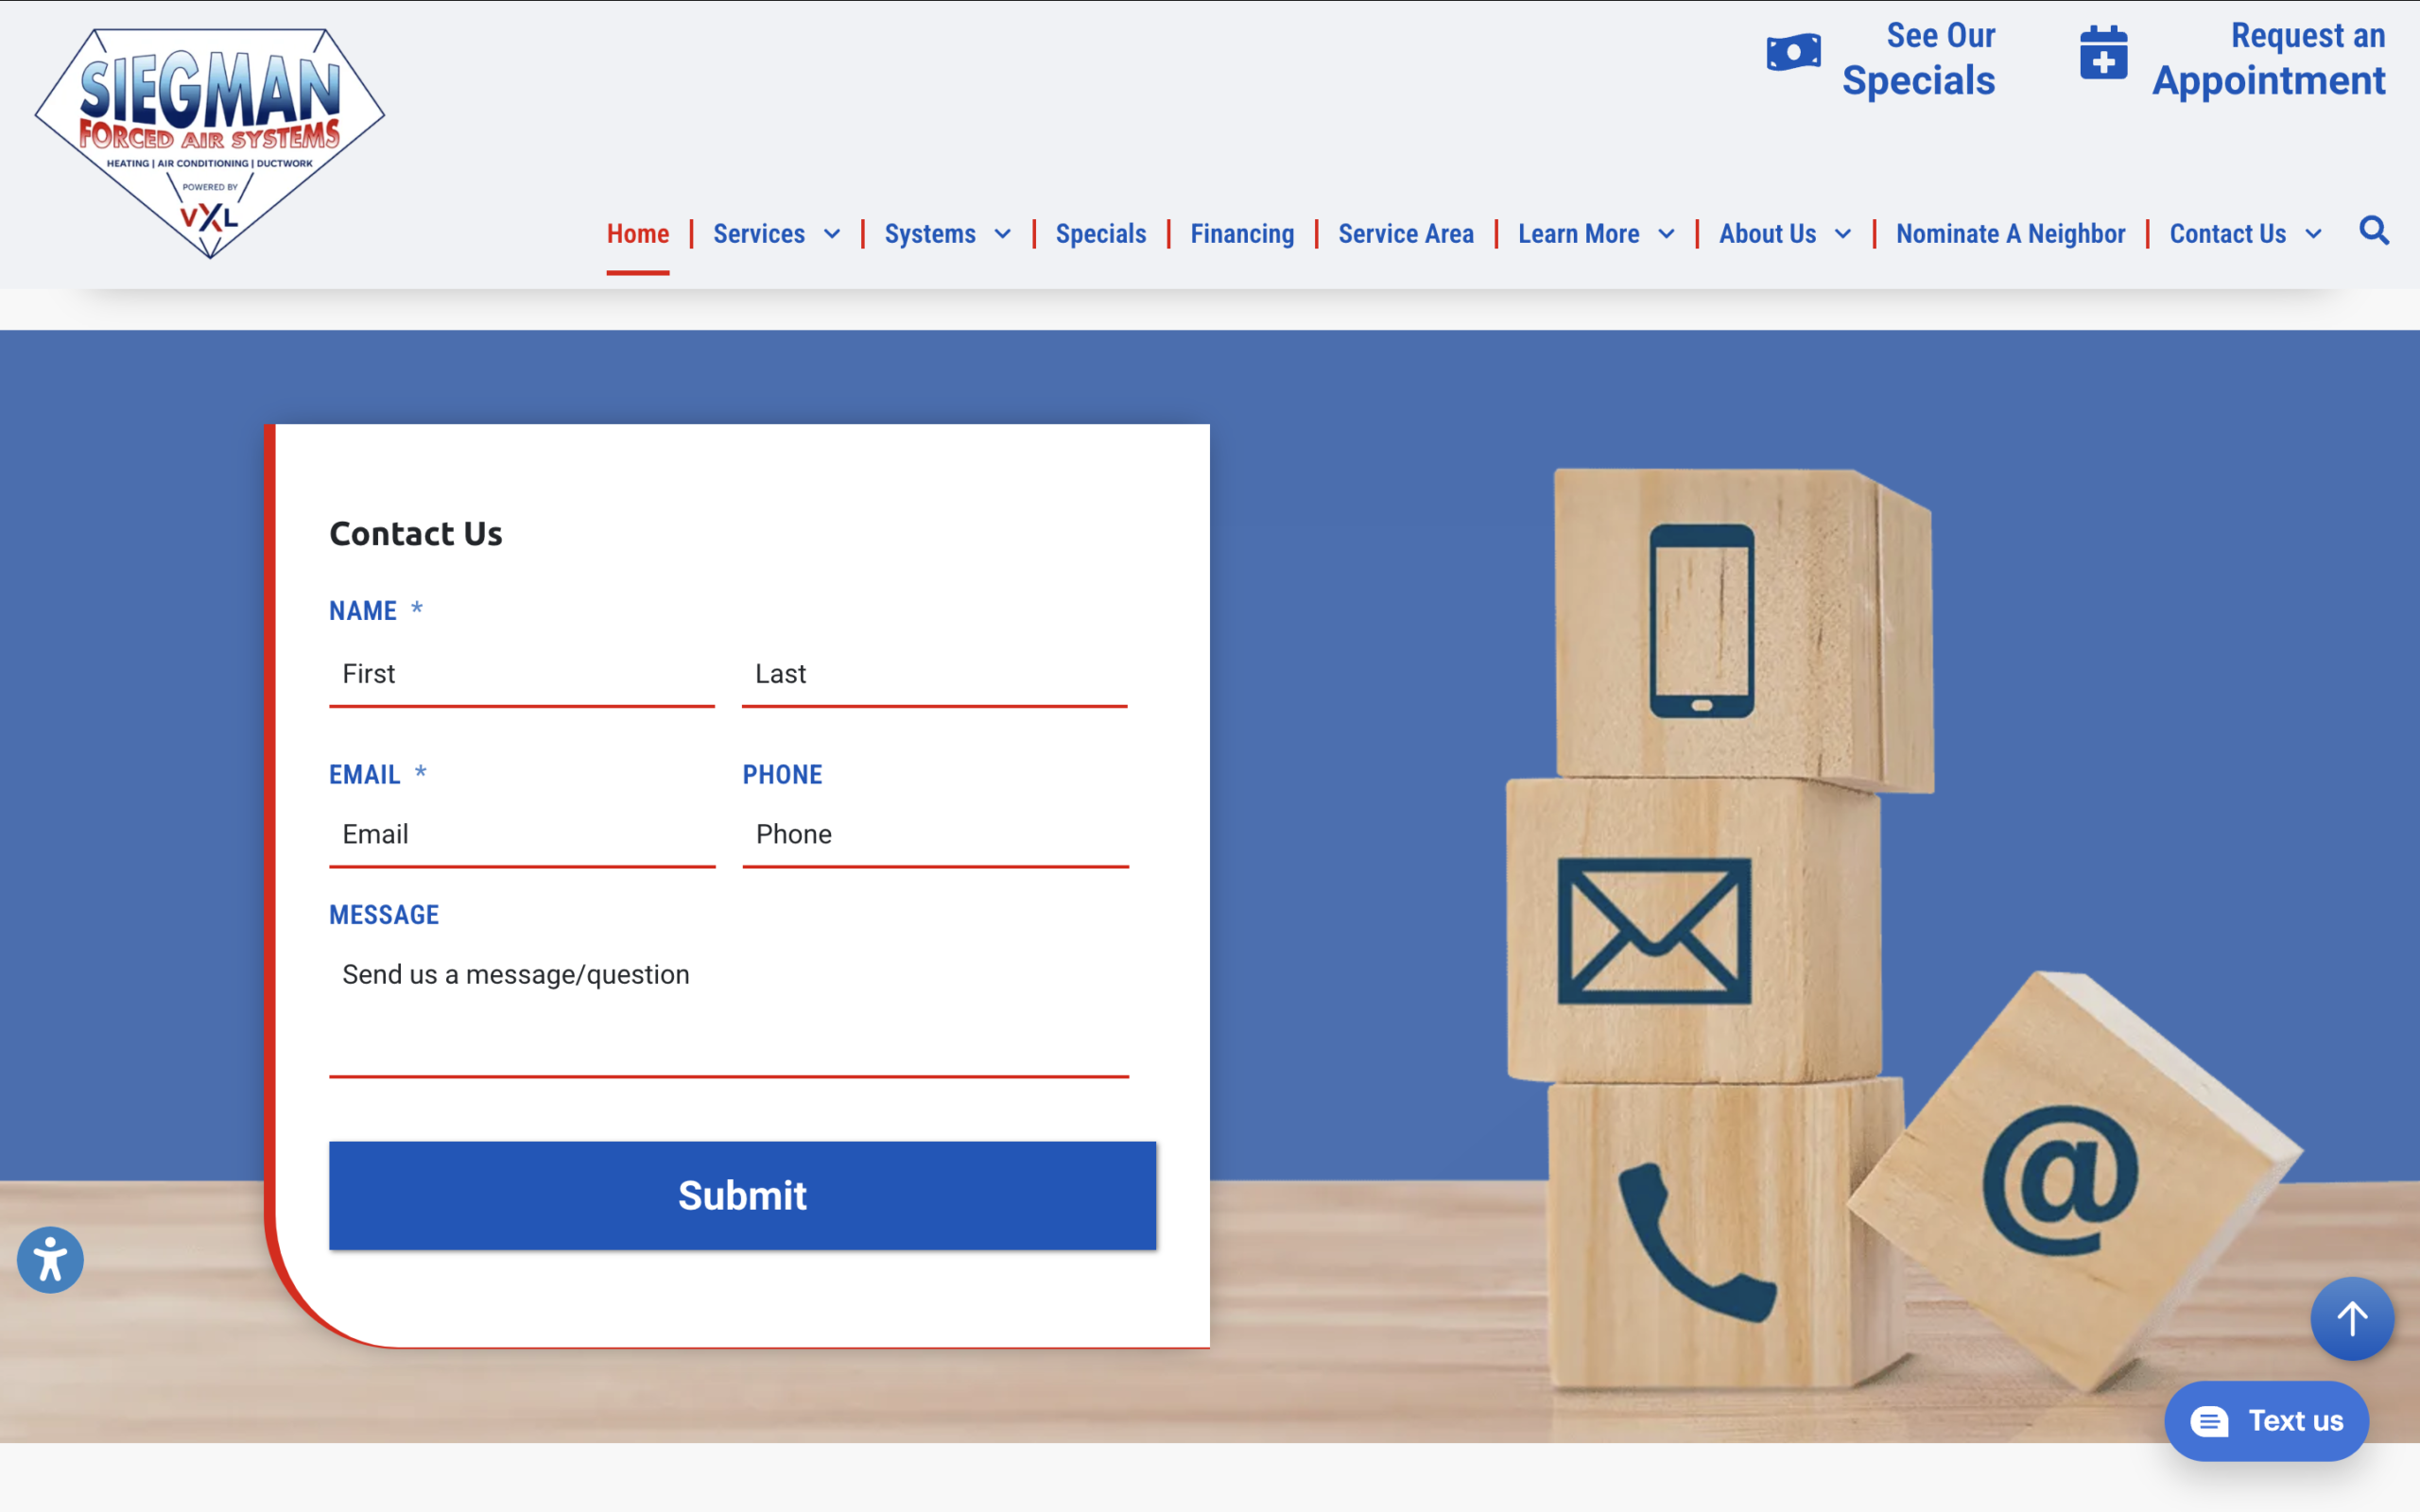Expand the Learn More chevron
Viewport: 2420px width, 1512px height.
(x=1666, y=234)
